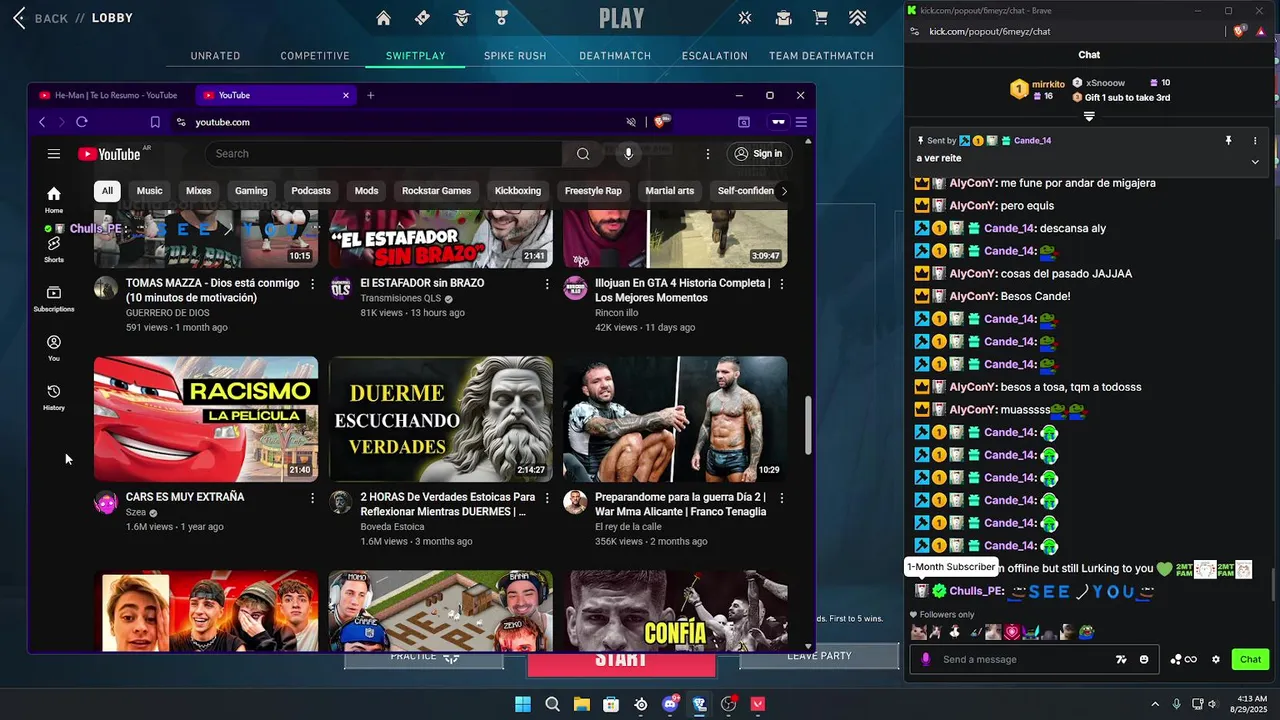Open options for Preparandome para la guerra video
The image size is (1280, 720).
[x=781, y=497]
